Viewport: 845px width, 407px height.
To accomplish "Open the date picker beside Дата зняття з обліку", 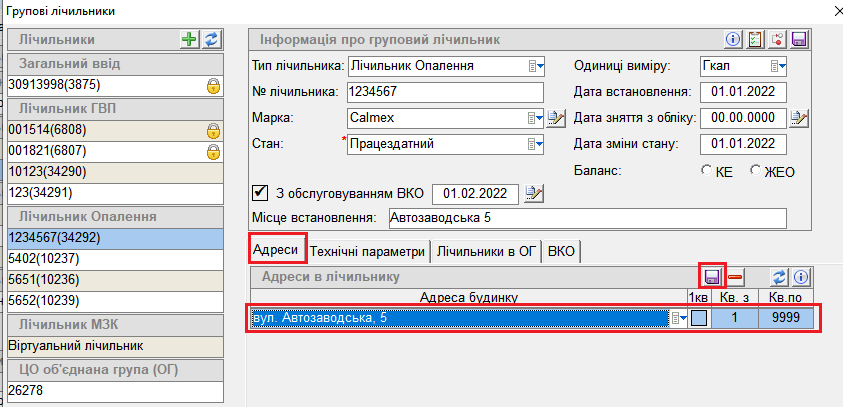I will [798, 118].
